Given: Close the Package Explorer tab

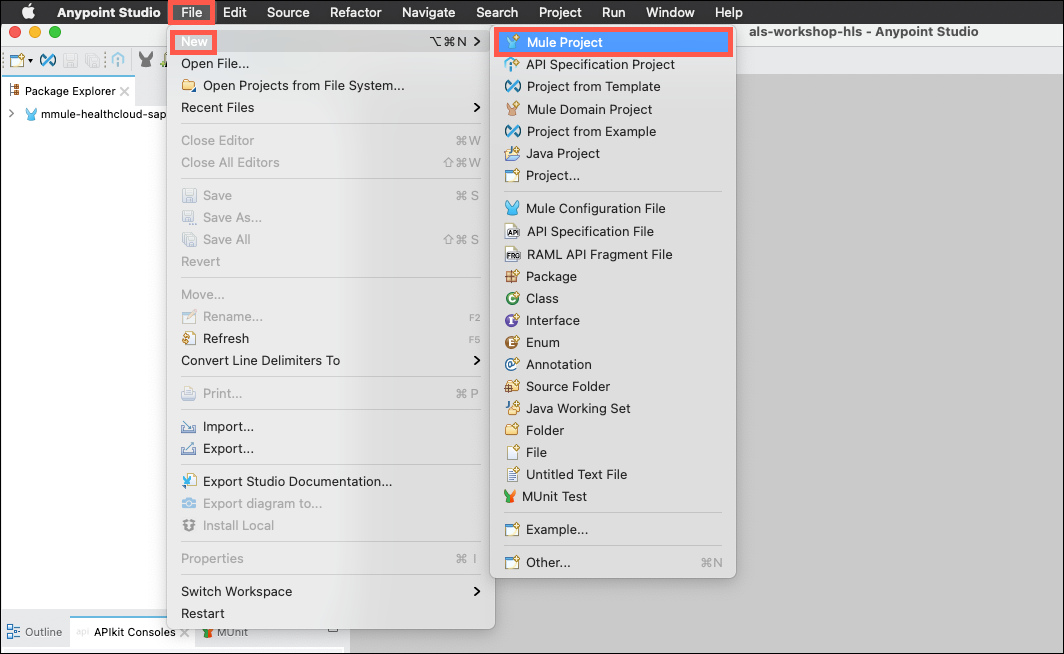Looking at the screenshot, I should [x=125, y=91].
